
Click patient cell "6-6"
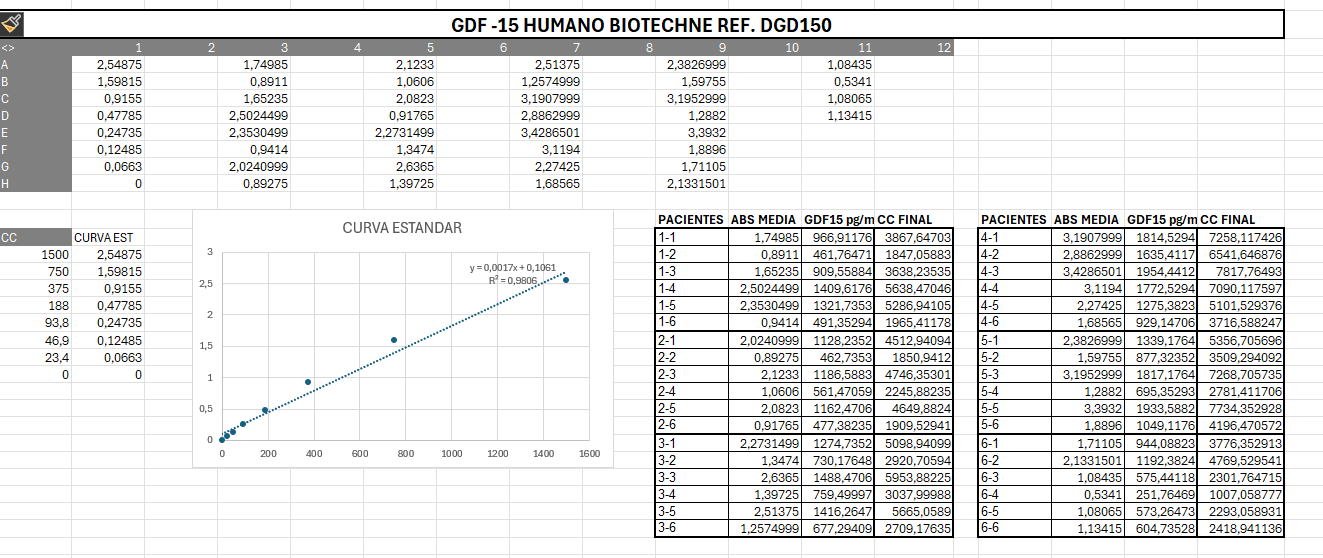point(1015,528)
